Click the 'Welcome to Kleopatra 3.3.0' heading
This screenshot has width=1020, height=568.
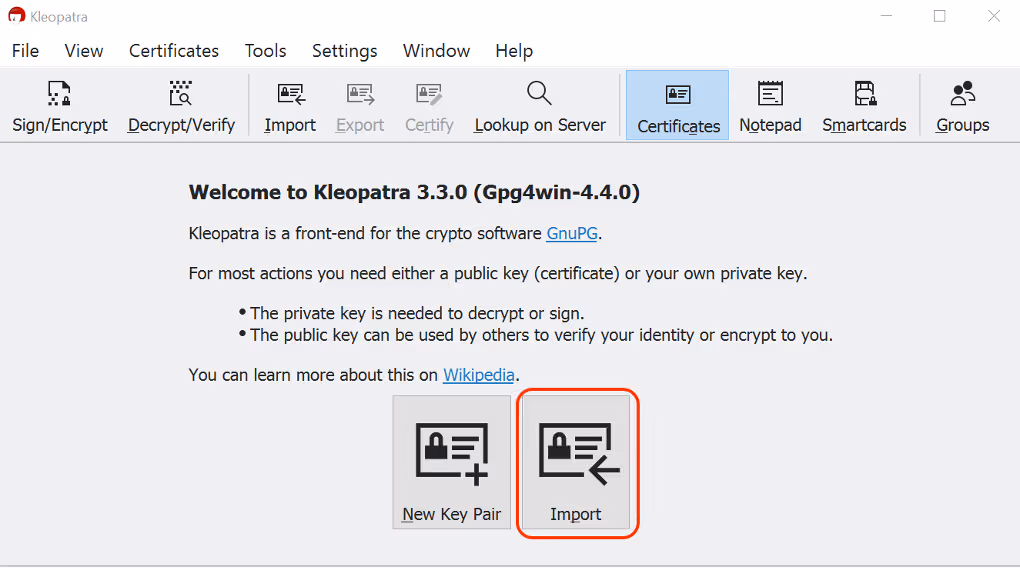coord(414,193)
